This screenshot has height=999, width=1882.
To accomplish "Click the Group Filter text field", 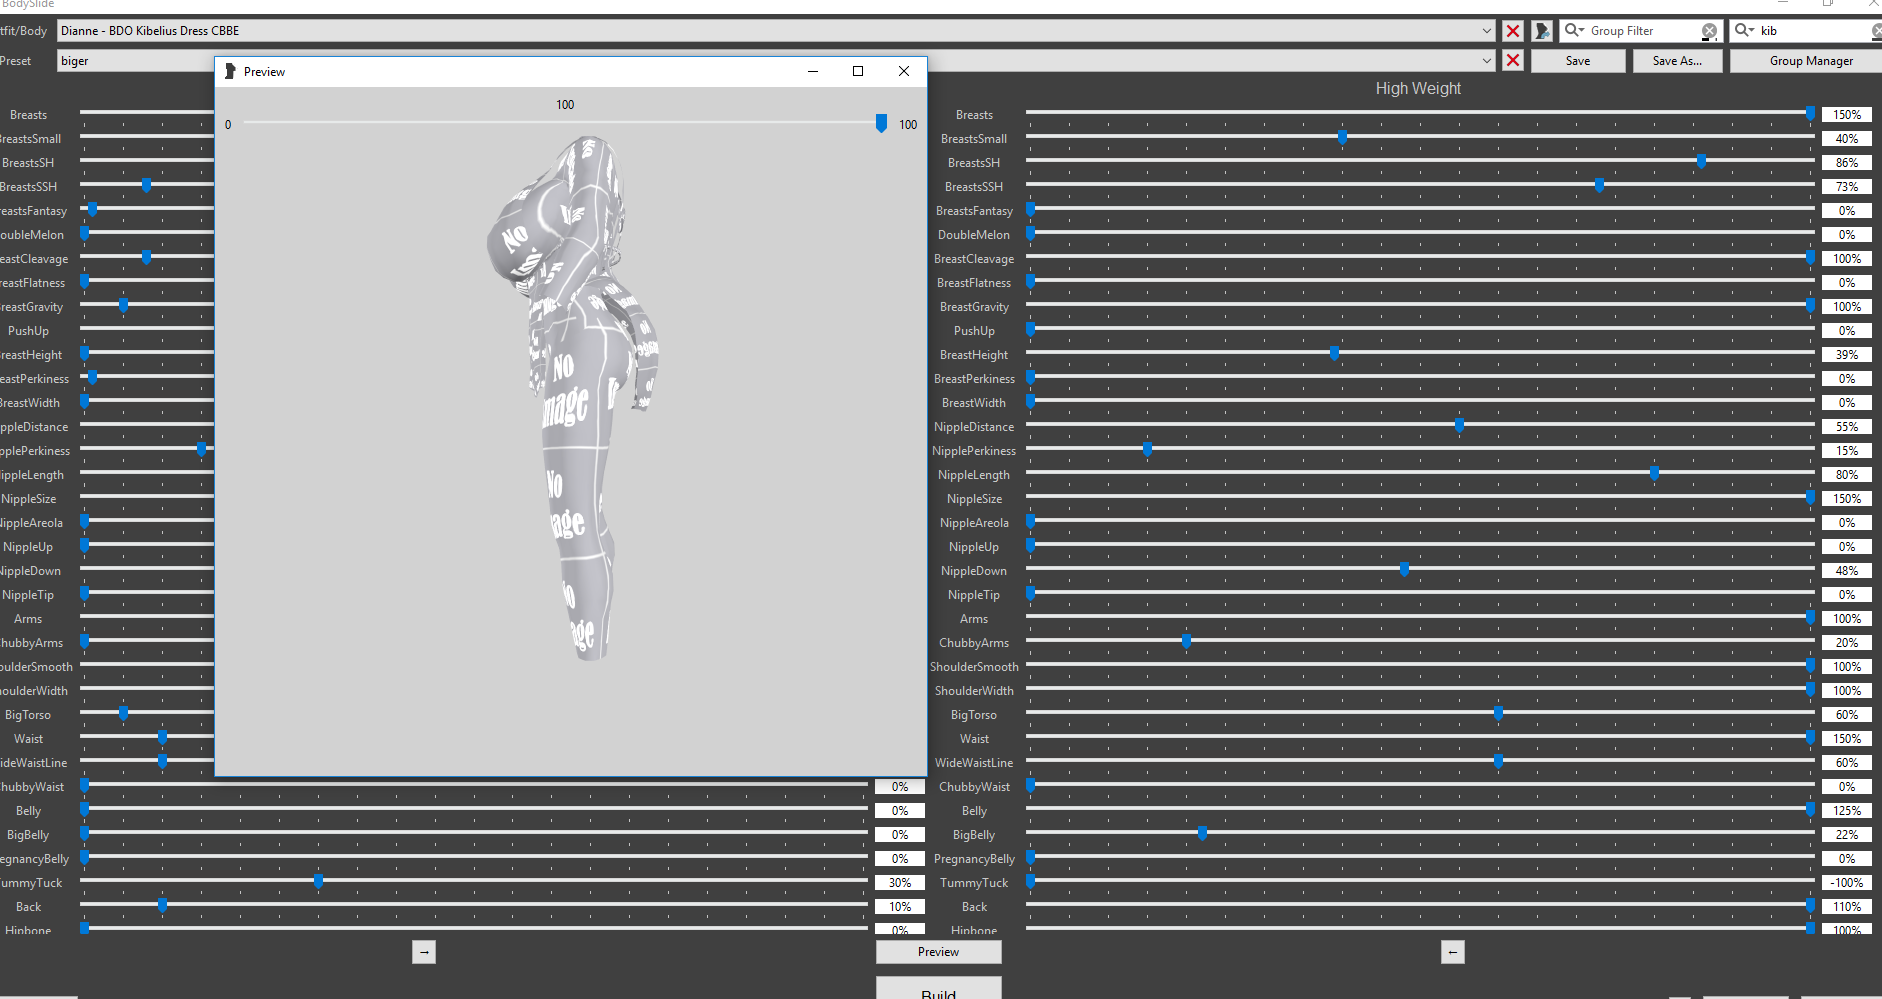I will tap(1642, 31).
